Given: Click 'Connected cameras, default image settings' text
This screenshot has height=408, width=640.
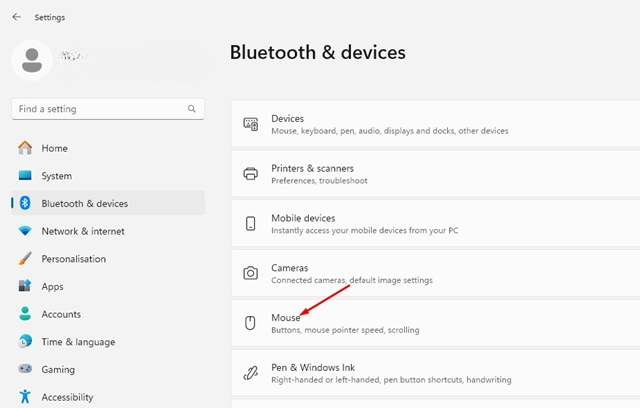Looking at the screenshot, I should 352,280.
